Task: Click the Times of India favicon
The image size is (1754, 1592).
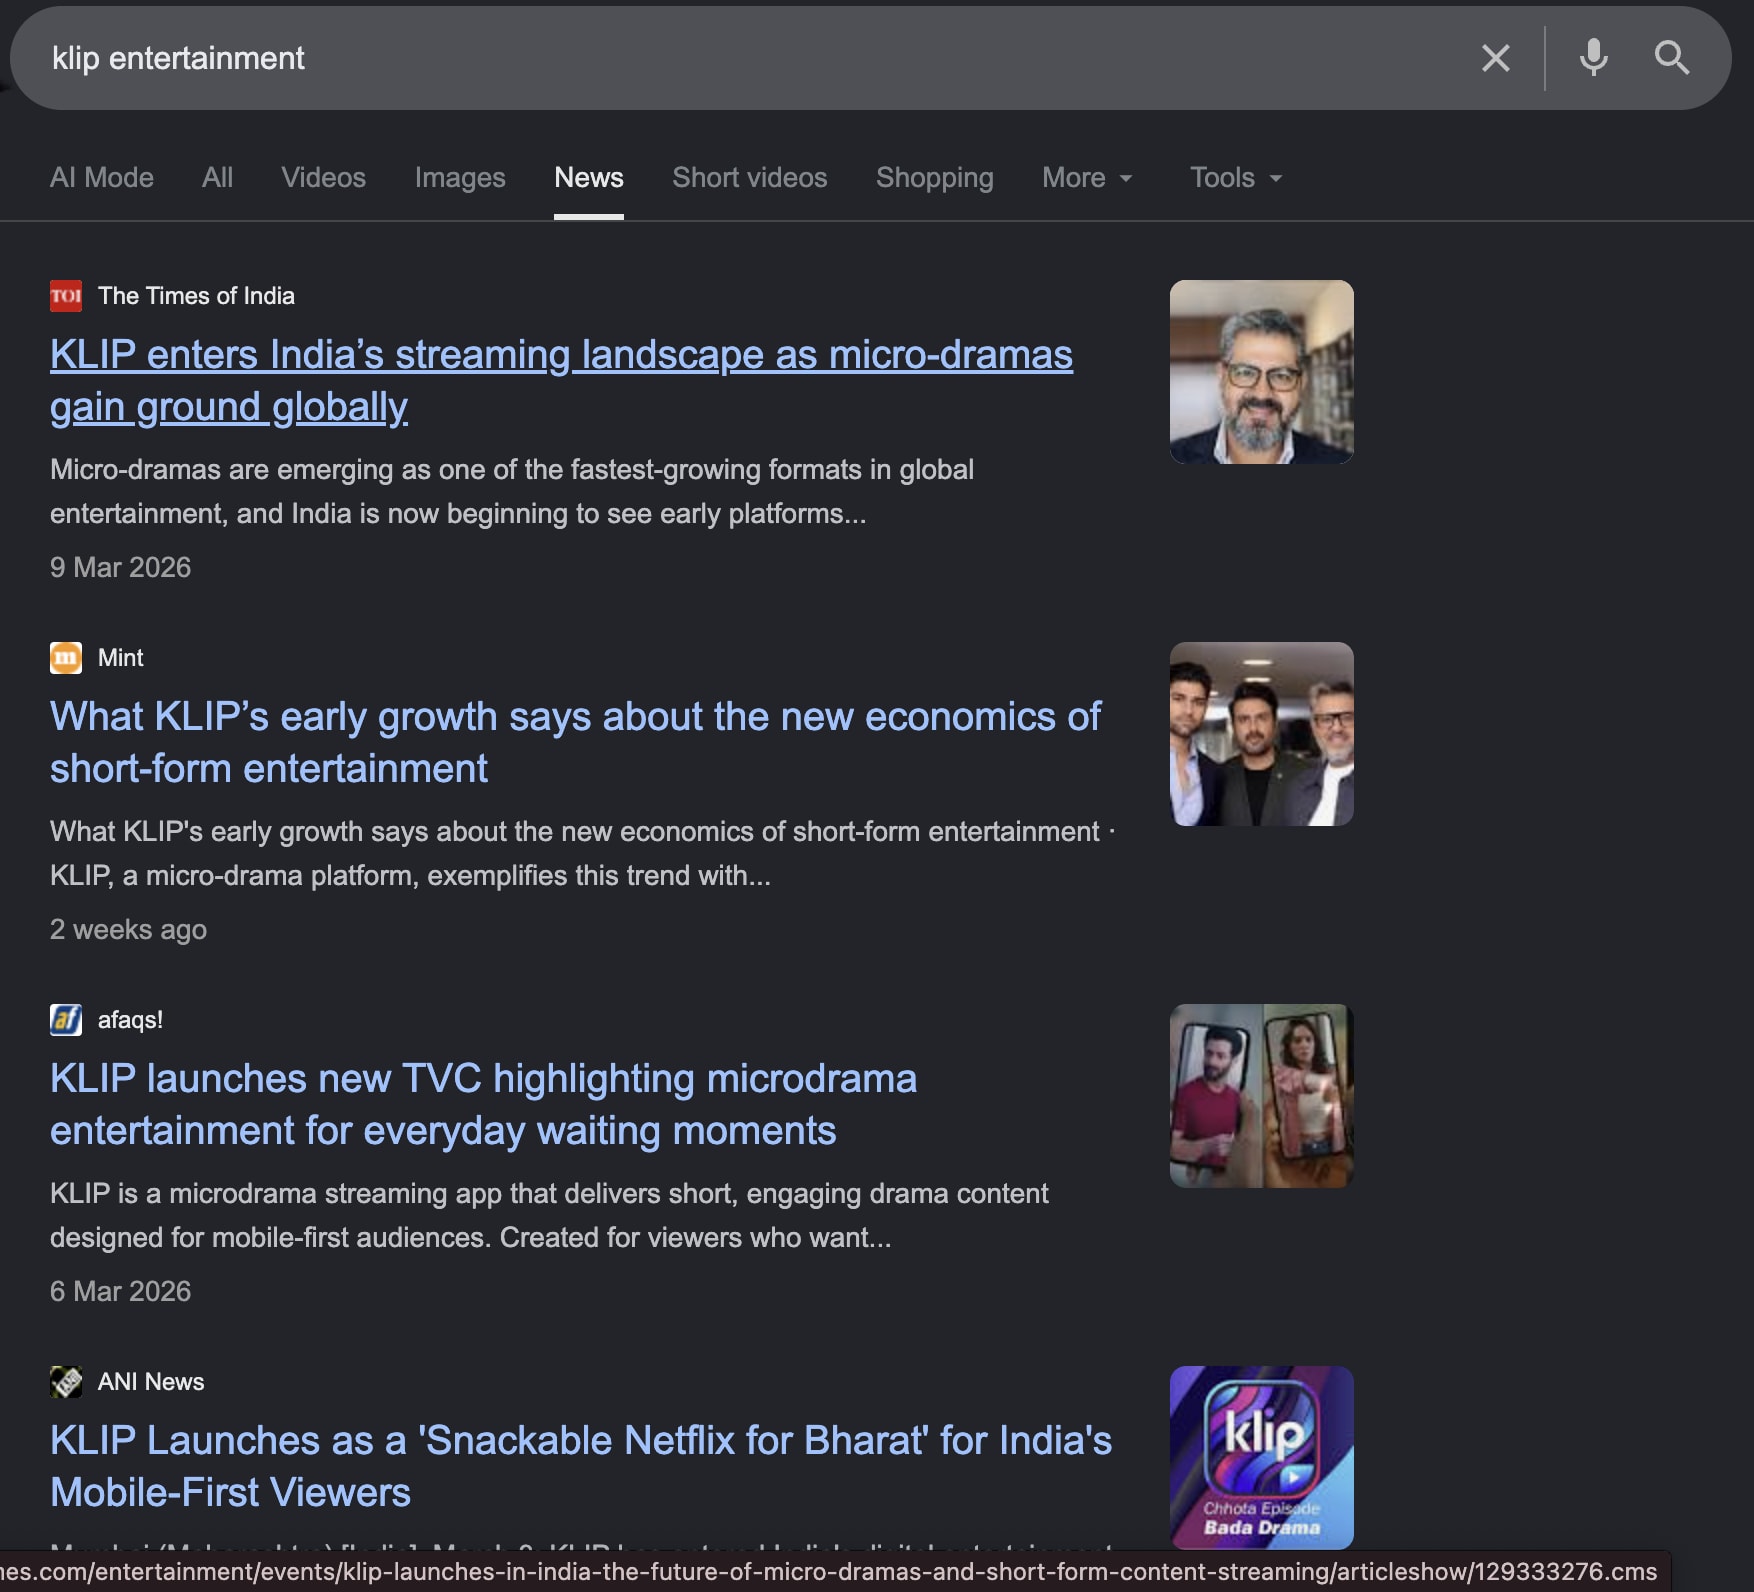Action: coord(66,296)
